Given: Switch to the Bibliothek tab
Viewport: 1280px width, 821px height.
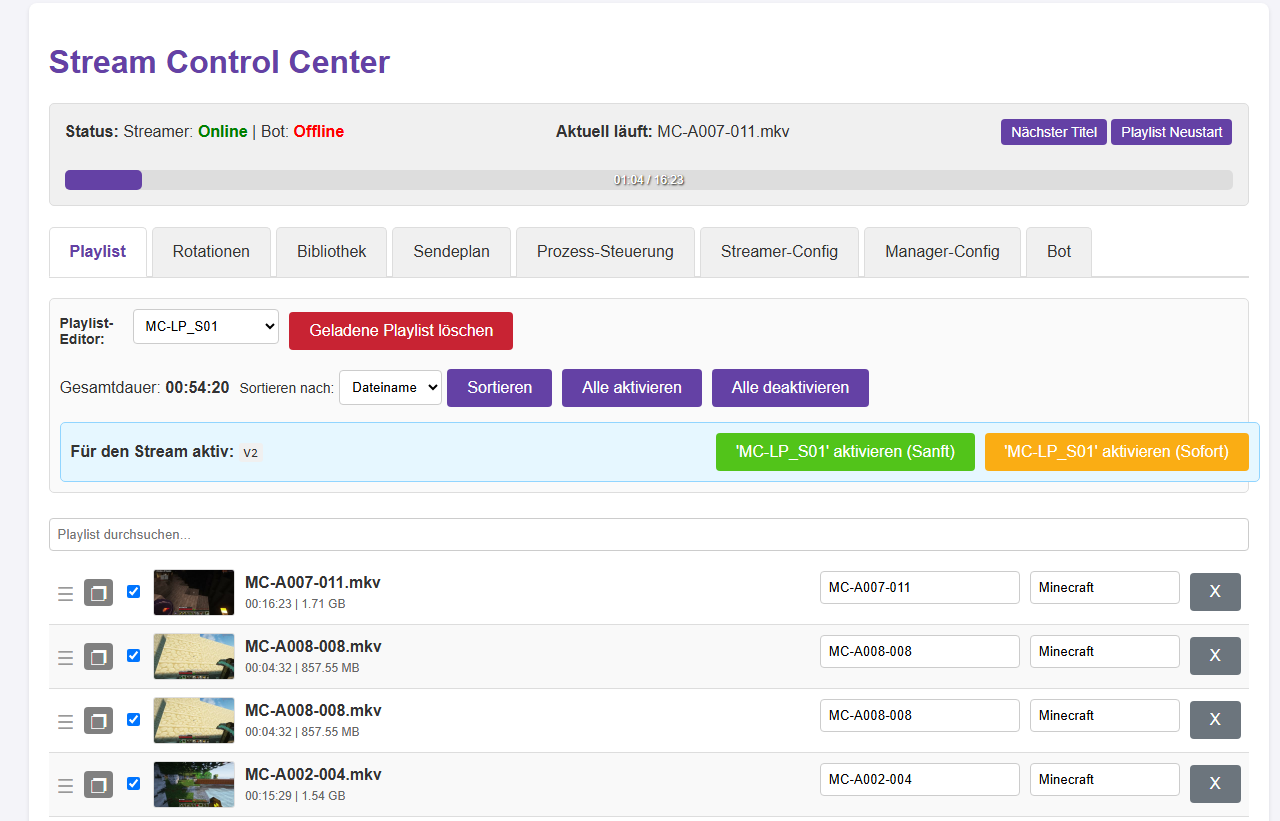Looking at the screenshot, I should pyautogui.click(x=331, y=251).
